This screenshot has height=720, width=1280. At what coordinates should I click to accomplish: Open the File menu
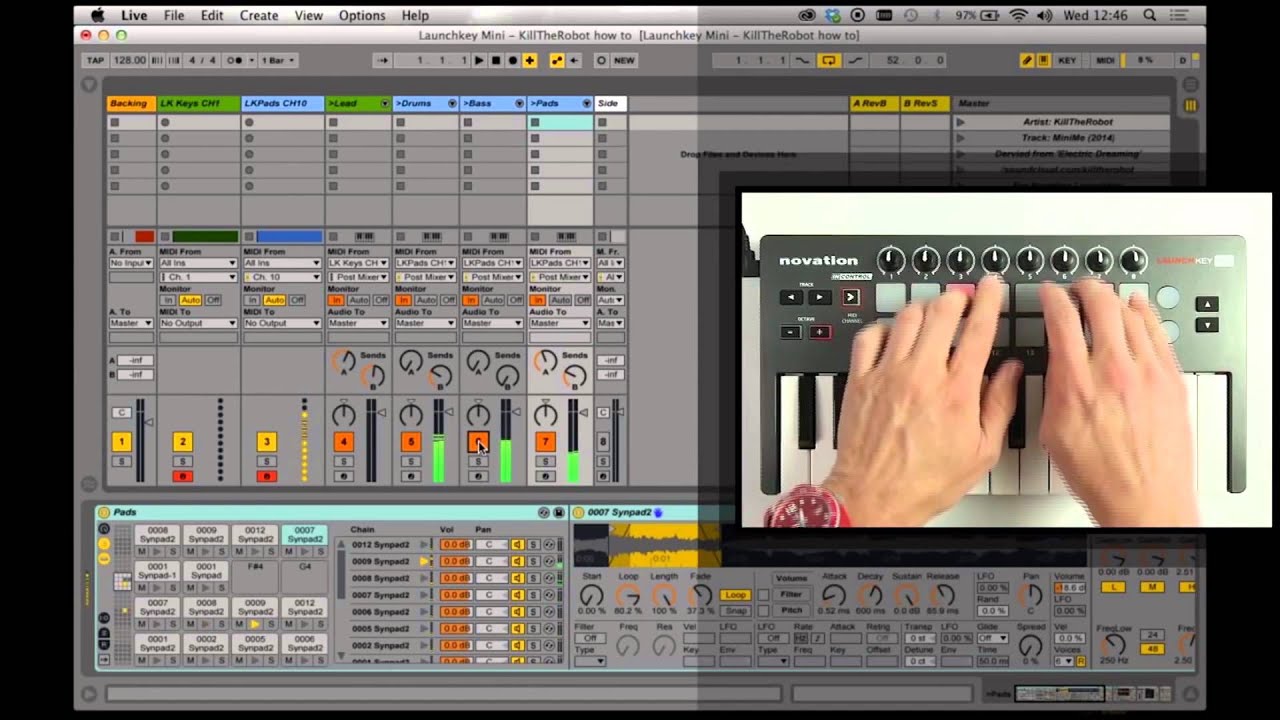click(x=174, y=15)
